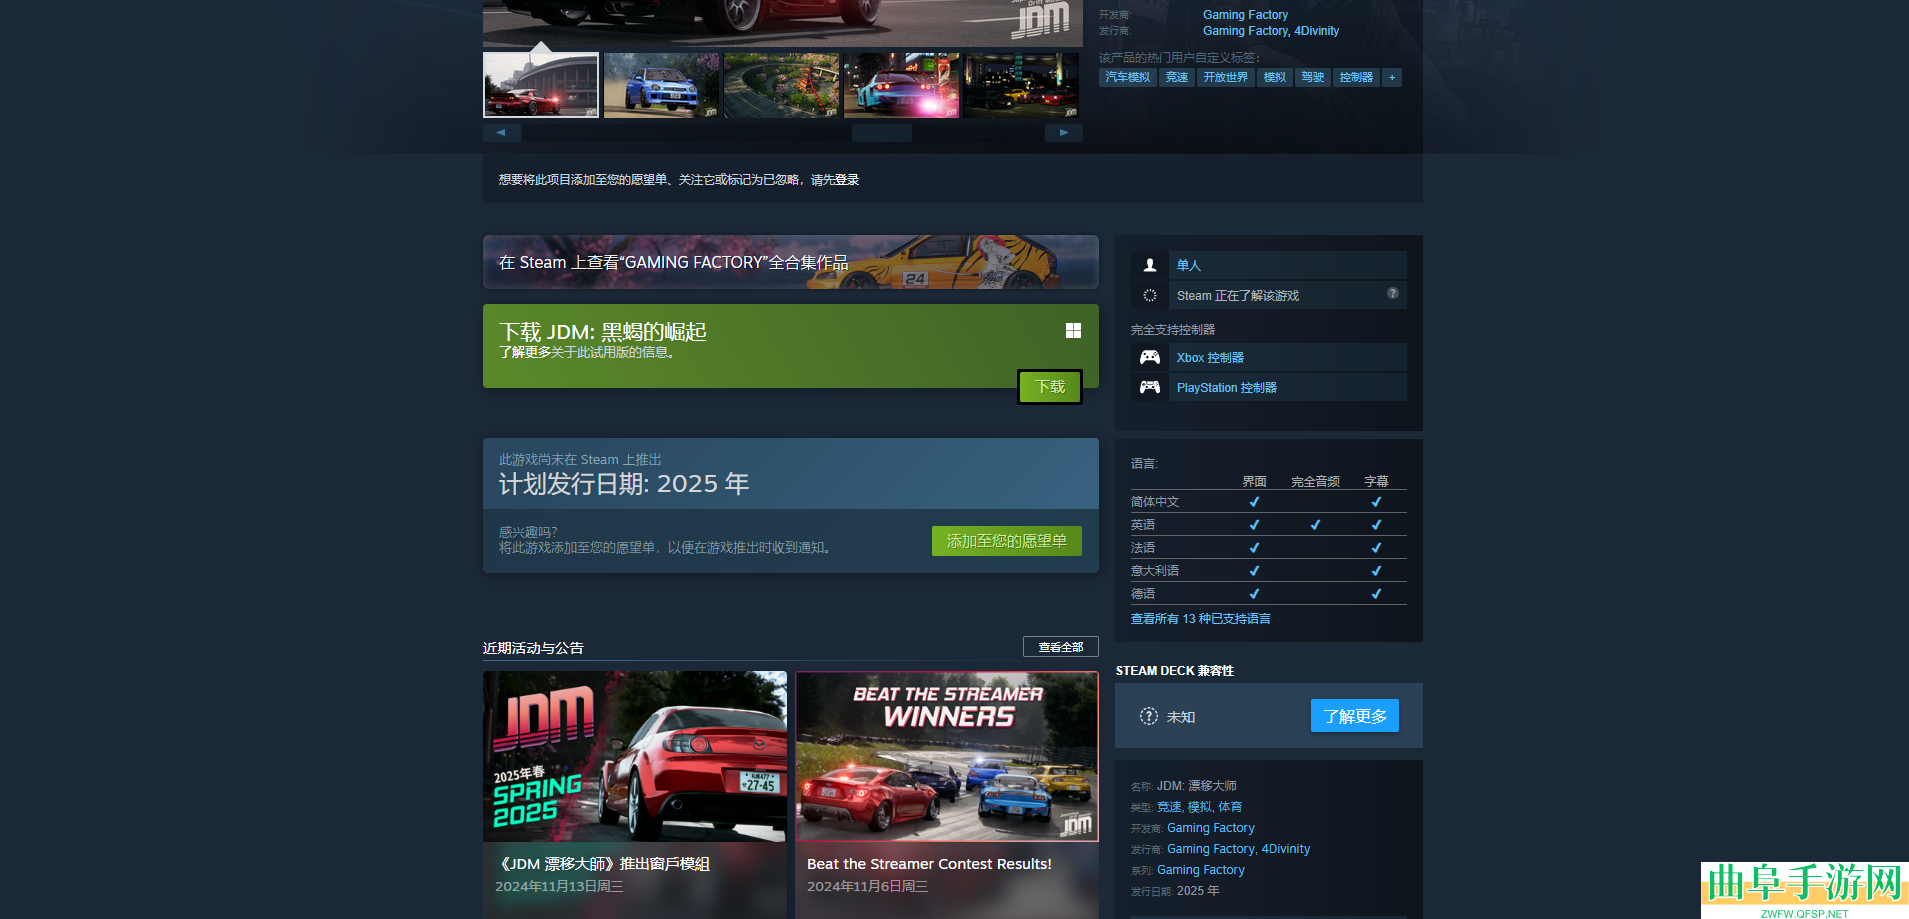Screen dimensions: 1909x919
Task: Select the mountain road screenshot thumbnail
Action: click(781, 85)
